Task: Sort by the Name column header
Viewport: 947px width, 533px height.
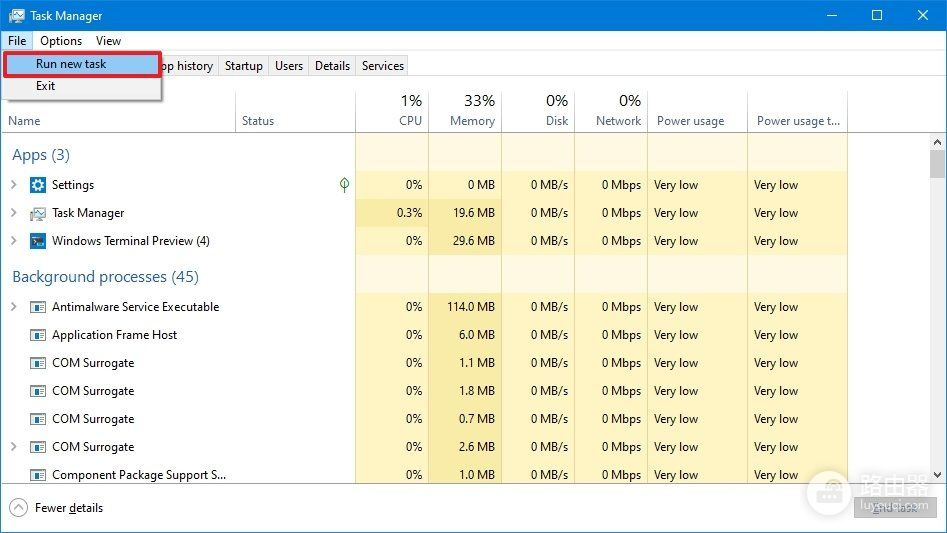Action: click(118, 112)
